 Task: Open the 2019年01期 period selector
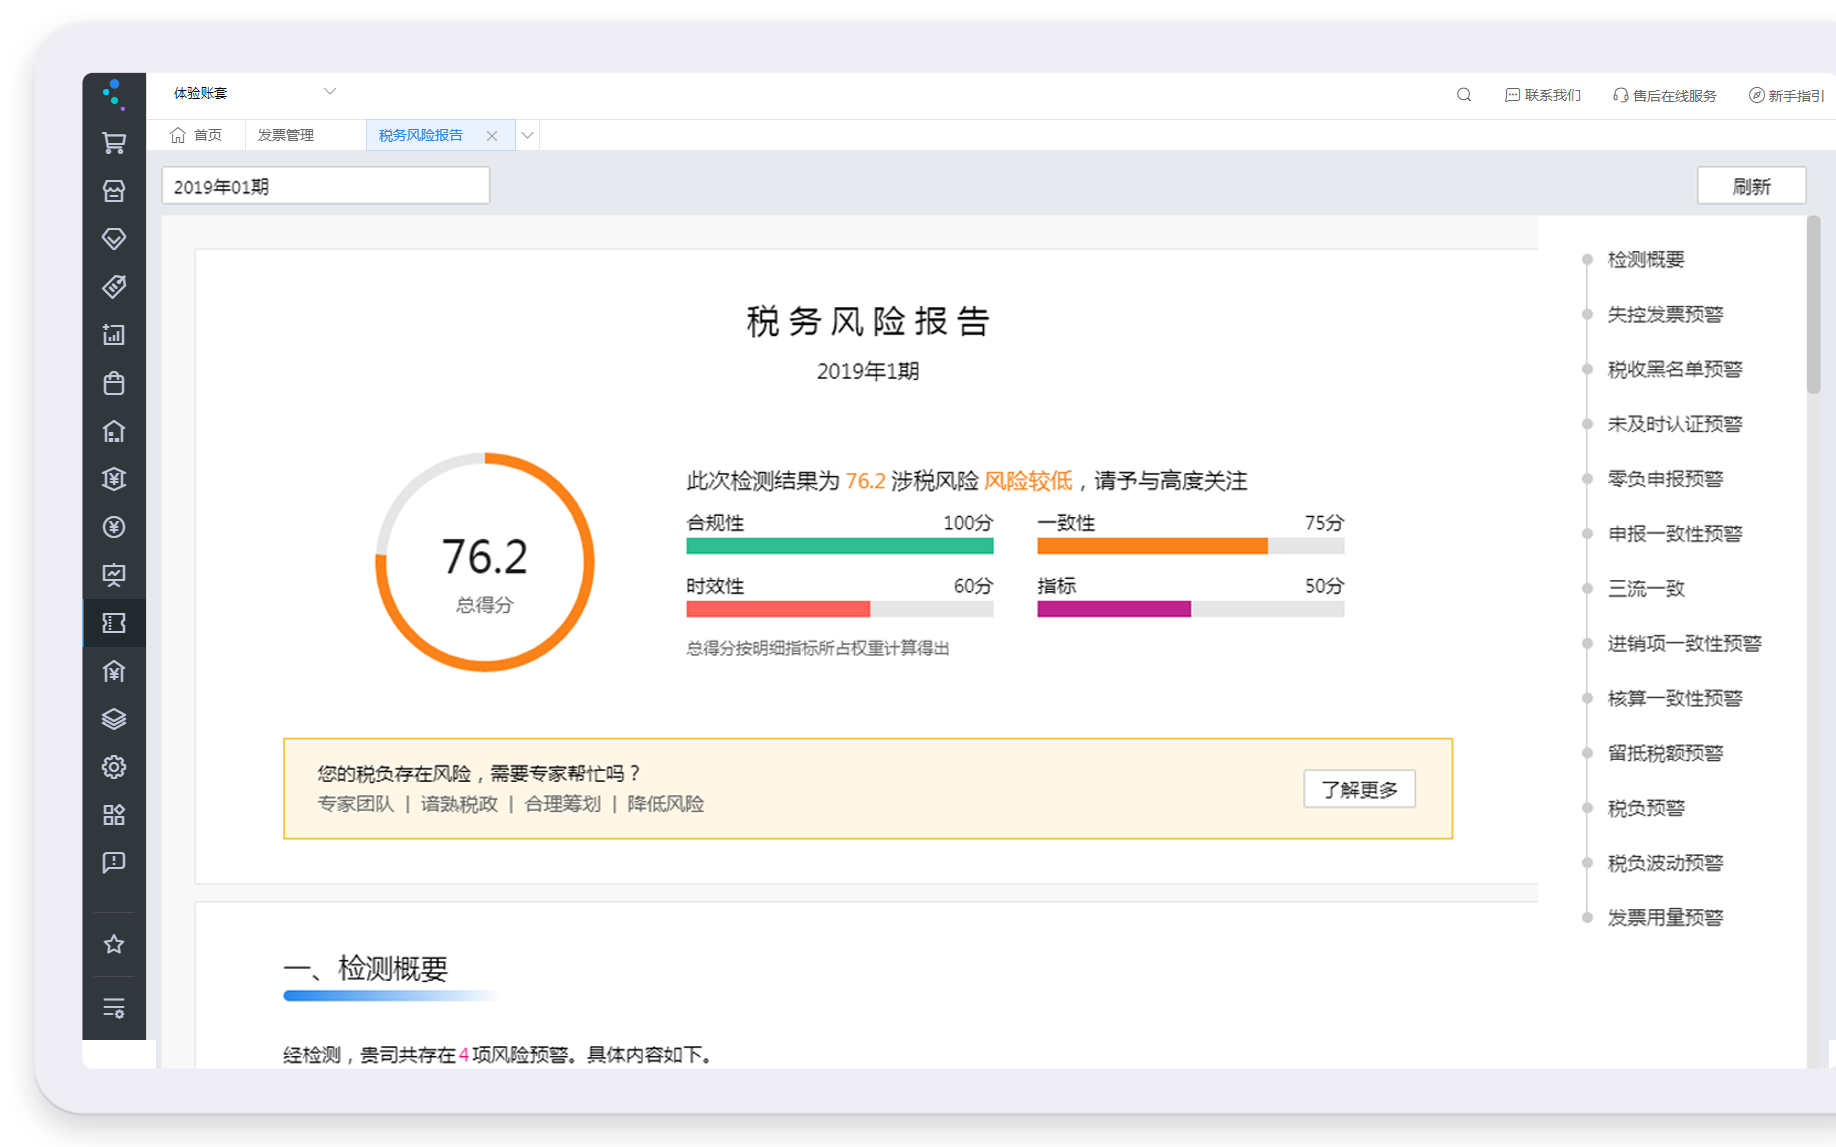point(326,186)
